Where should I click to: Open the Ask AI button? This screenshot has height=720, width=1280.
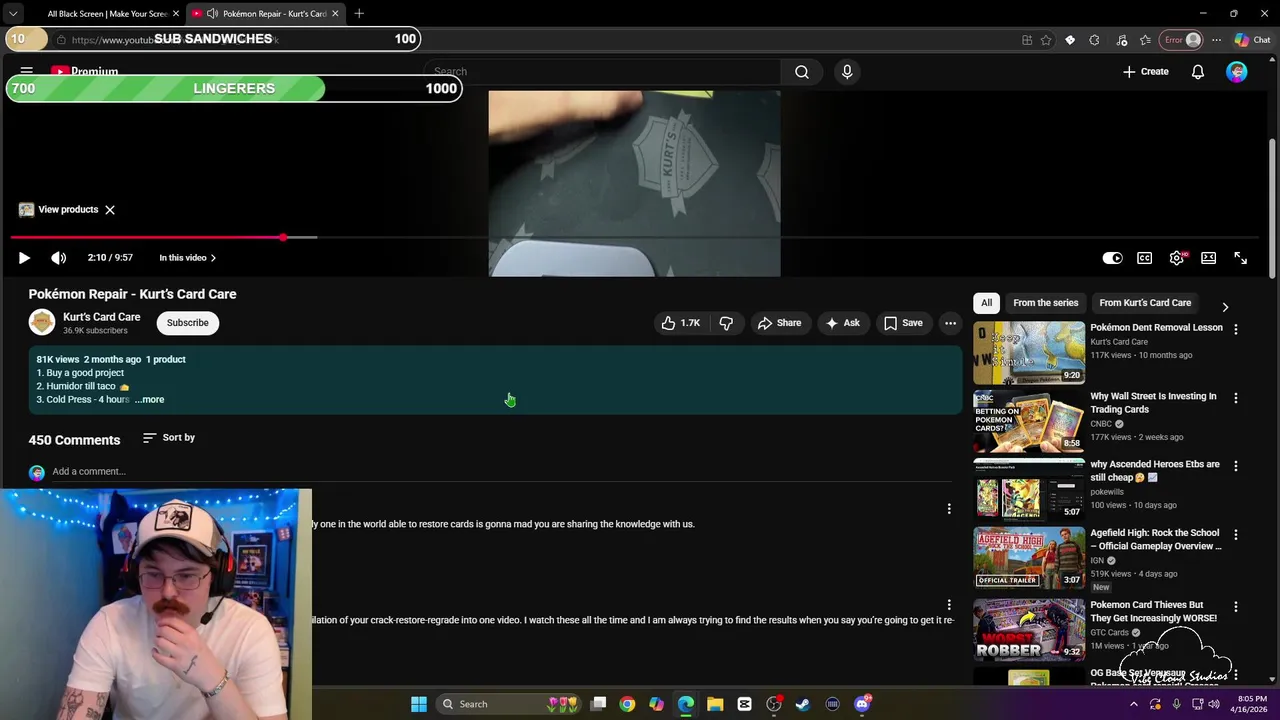pos(842,323)
